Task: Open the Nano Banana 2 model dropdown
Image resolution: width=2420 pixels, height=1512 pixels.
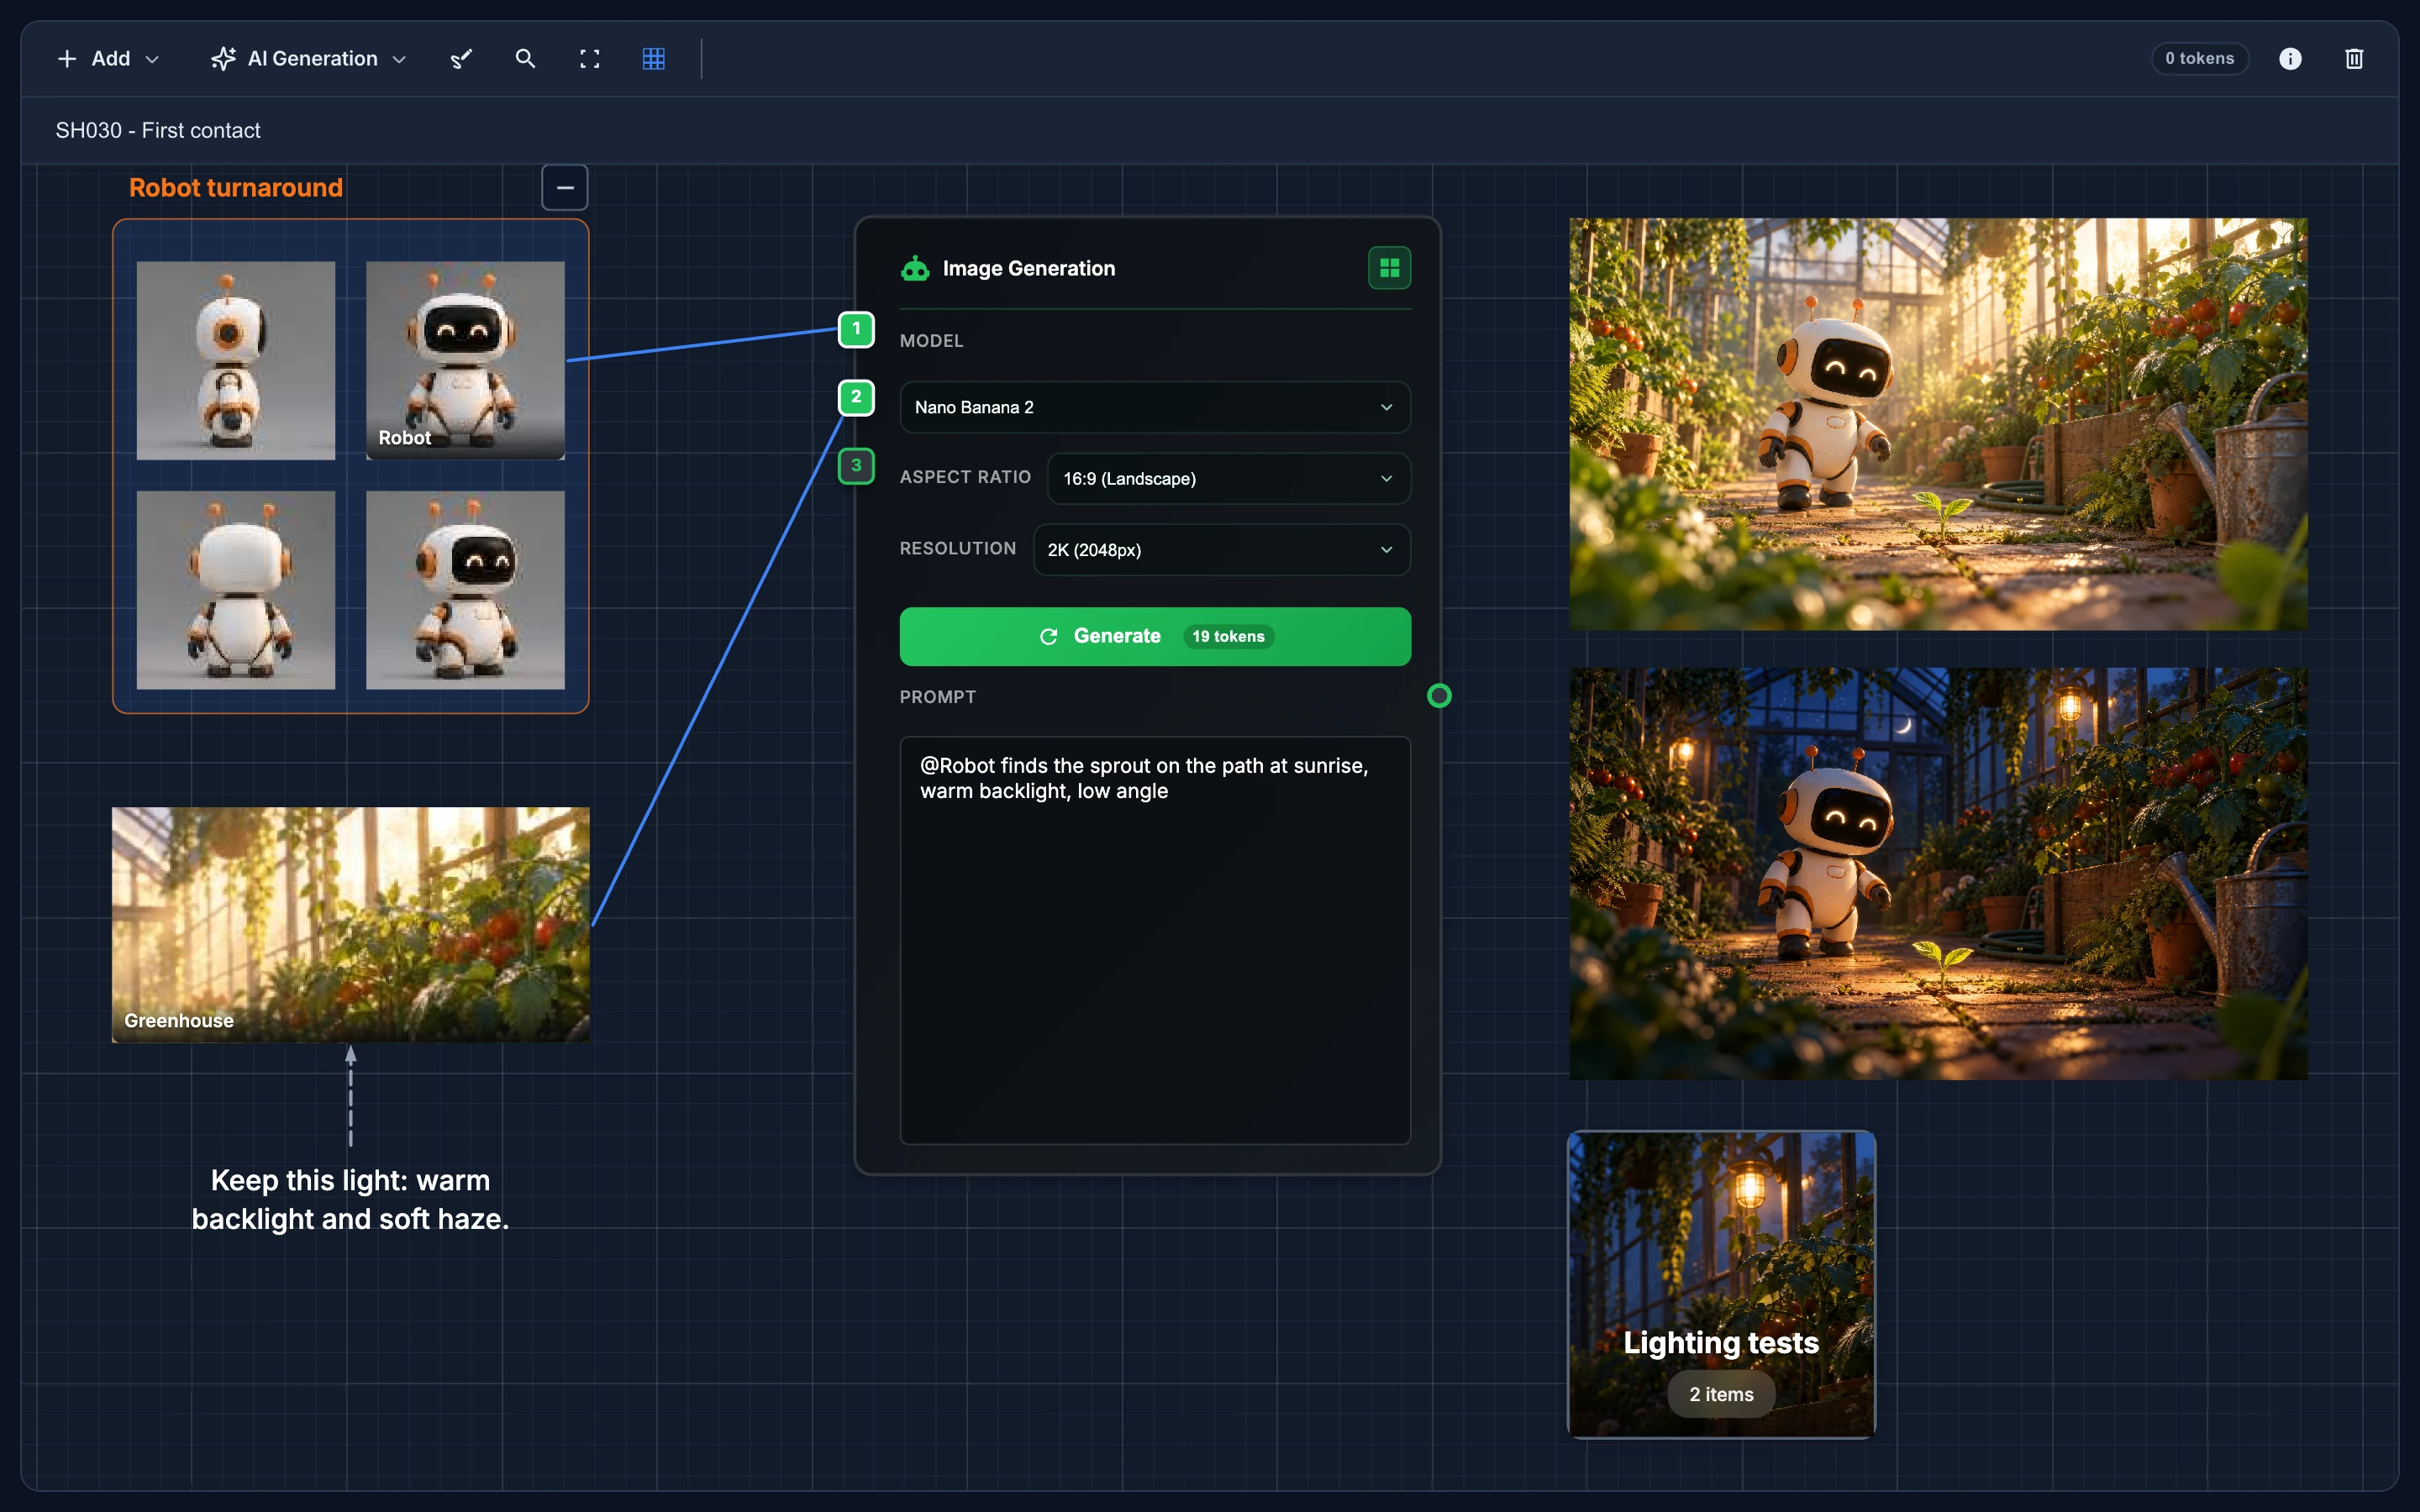Action: (1155, 407)
